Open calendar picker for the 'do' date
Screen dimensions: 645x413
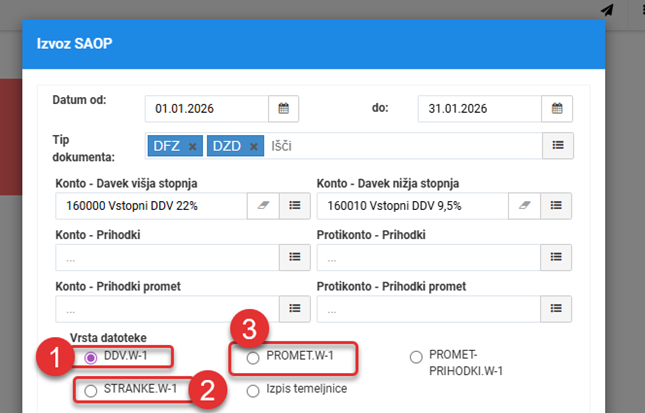tap(557, 109)
